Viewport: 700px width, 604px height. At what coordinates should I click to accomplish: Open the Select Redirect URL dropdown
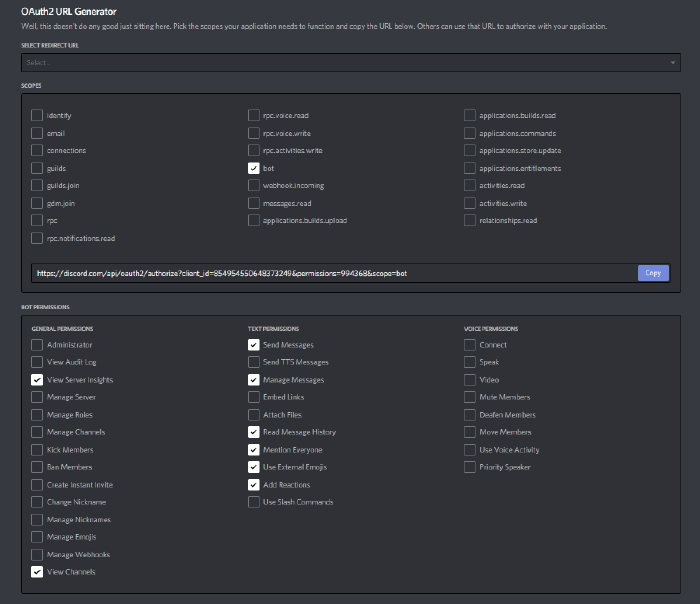350,62
